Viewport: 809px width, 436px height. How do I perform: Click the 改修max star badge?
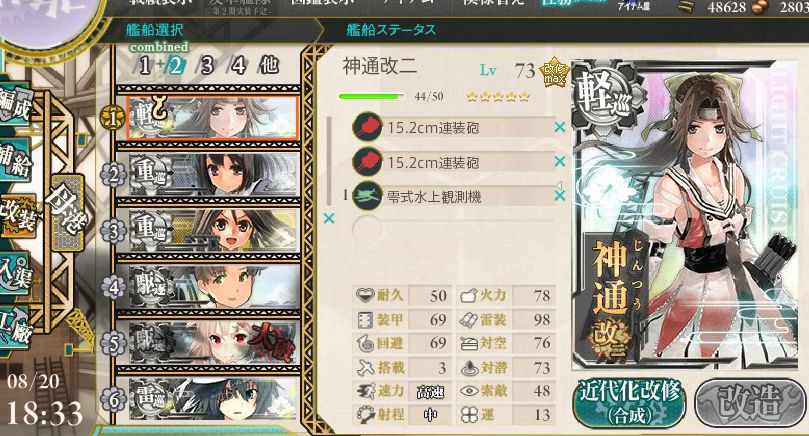(x=554, y=74)
